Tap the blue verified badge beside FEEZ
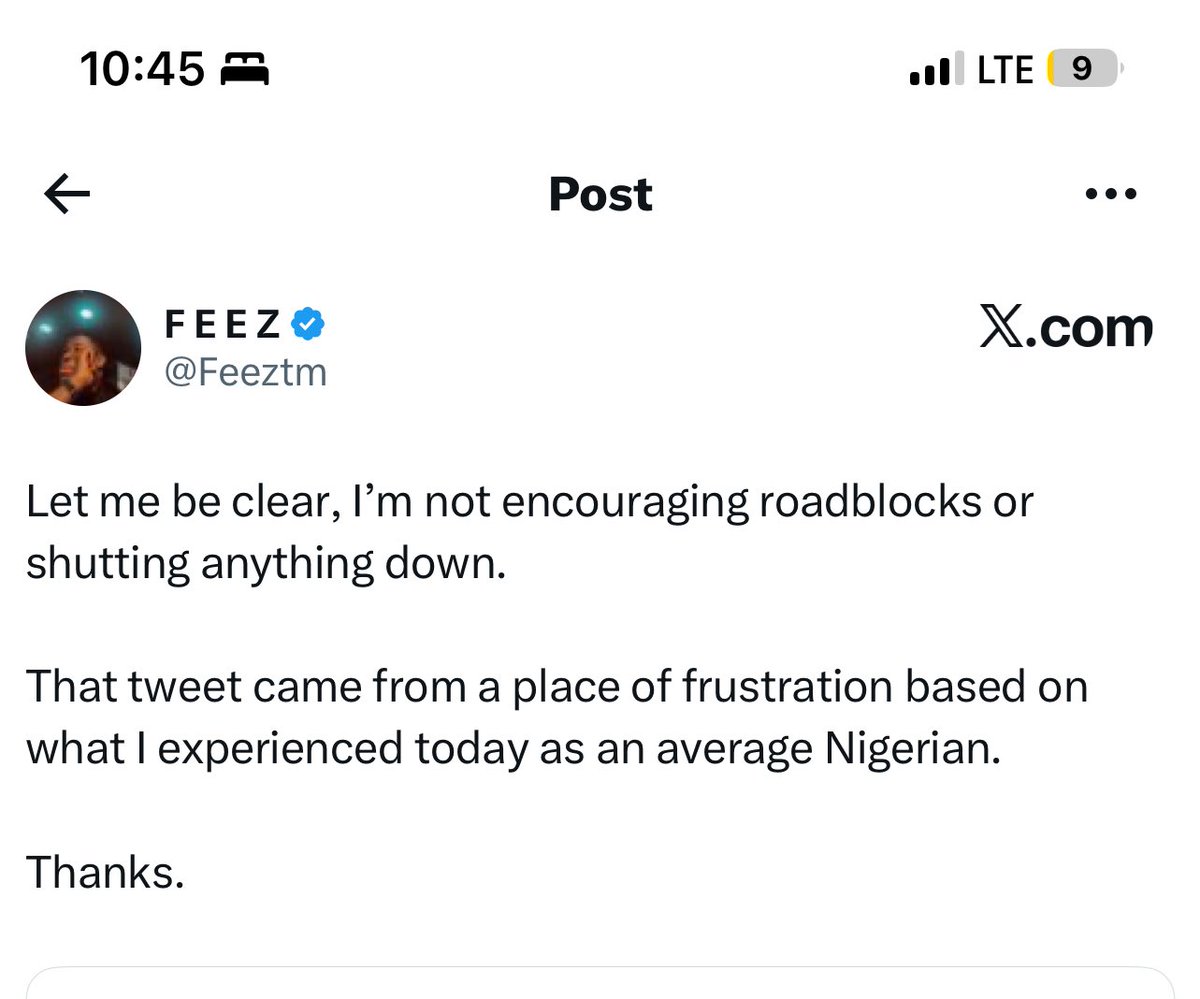The width and height of the screenshot is (1200, 999). click(x=306, y=323)
